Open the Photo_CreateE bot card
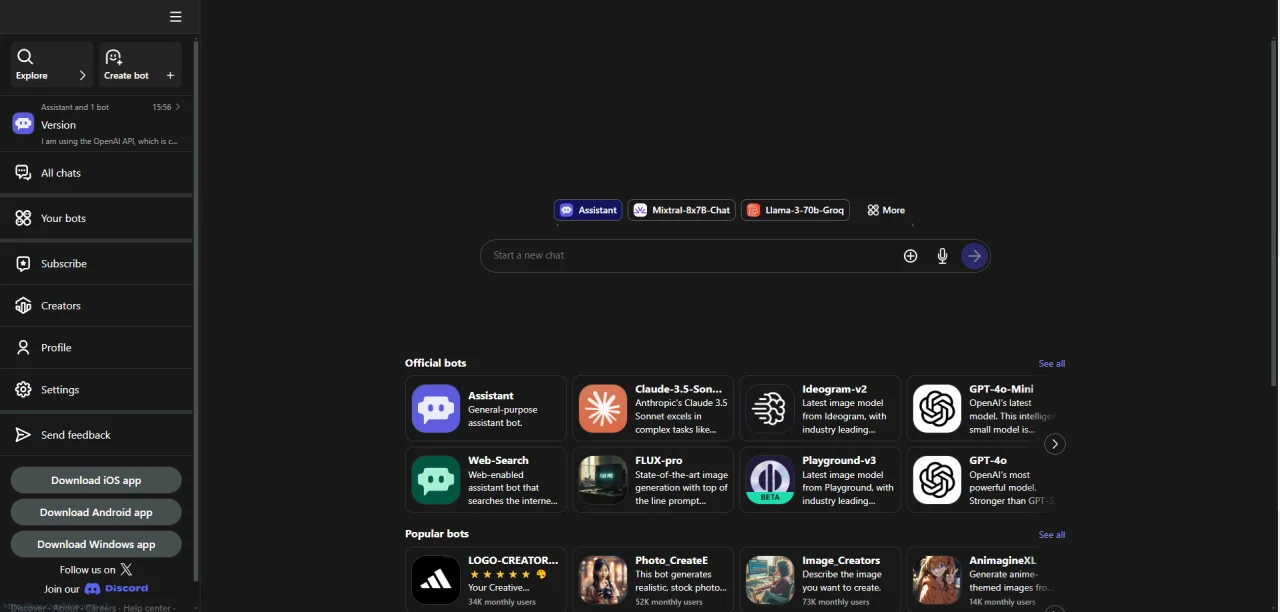 (x=653, y=579)
